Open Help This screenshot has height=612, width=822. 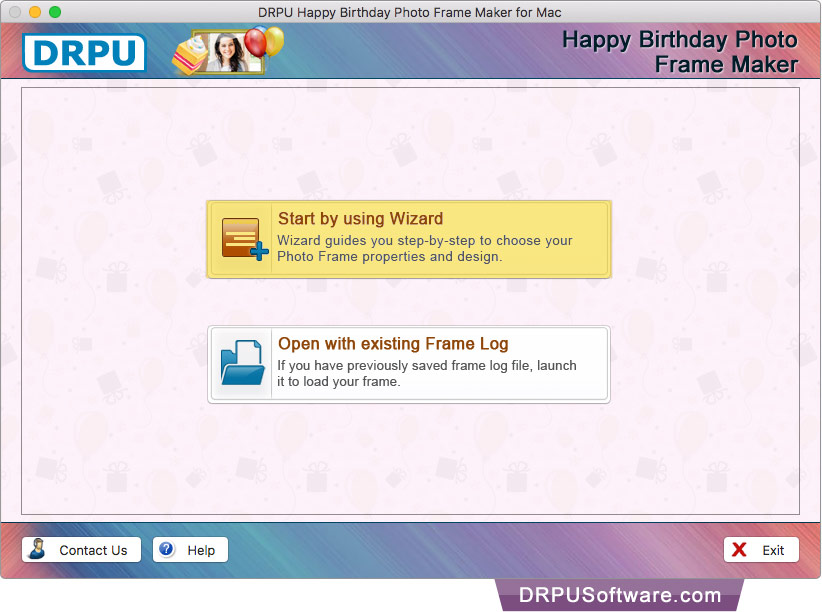click(190, 550)
